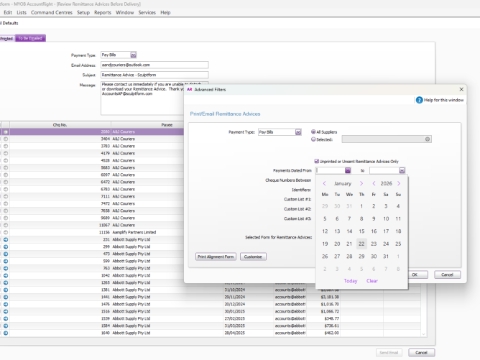Click the Clear link in calendar

tap(372, 281)
